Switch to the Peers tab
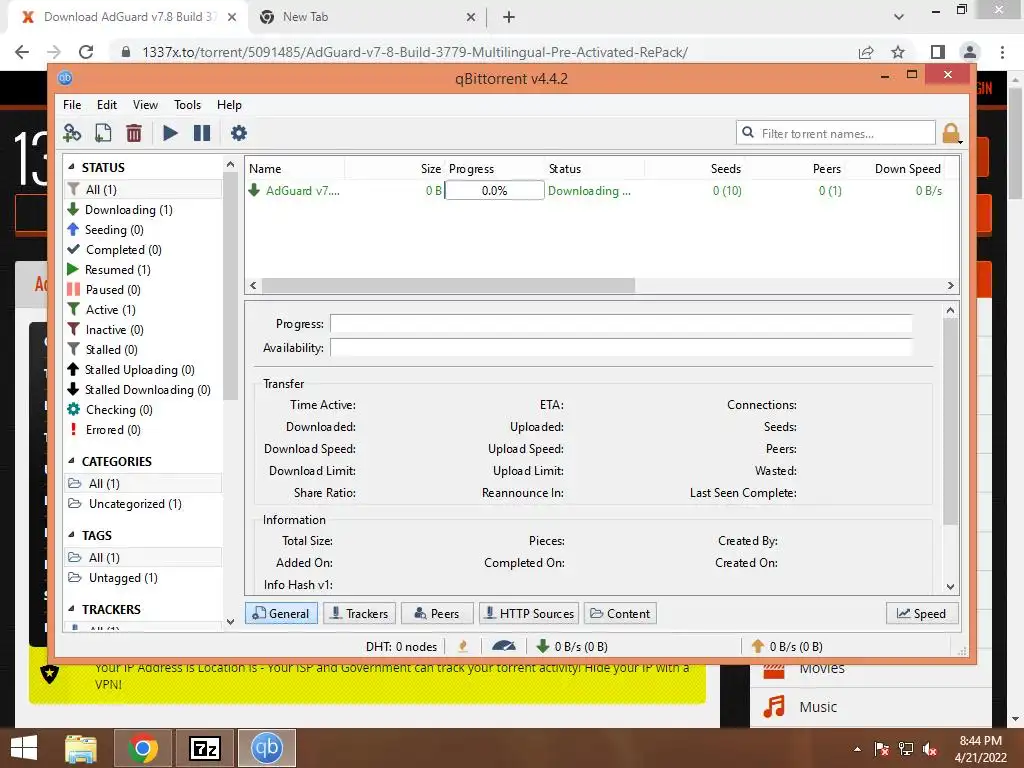 [437, 613]
